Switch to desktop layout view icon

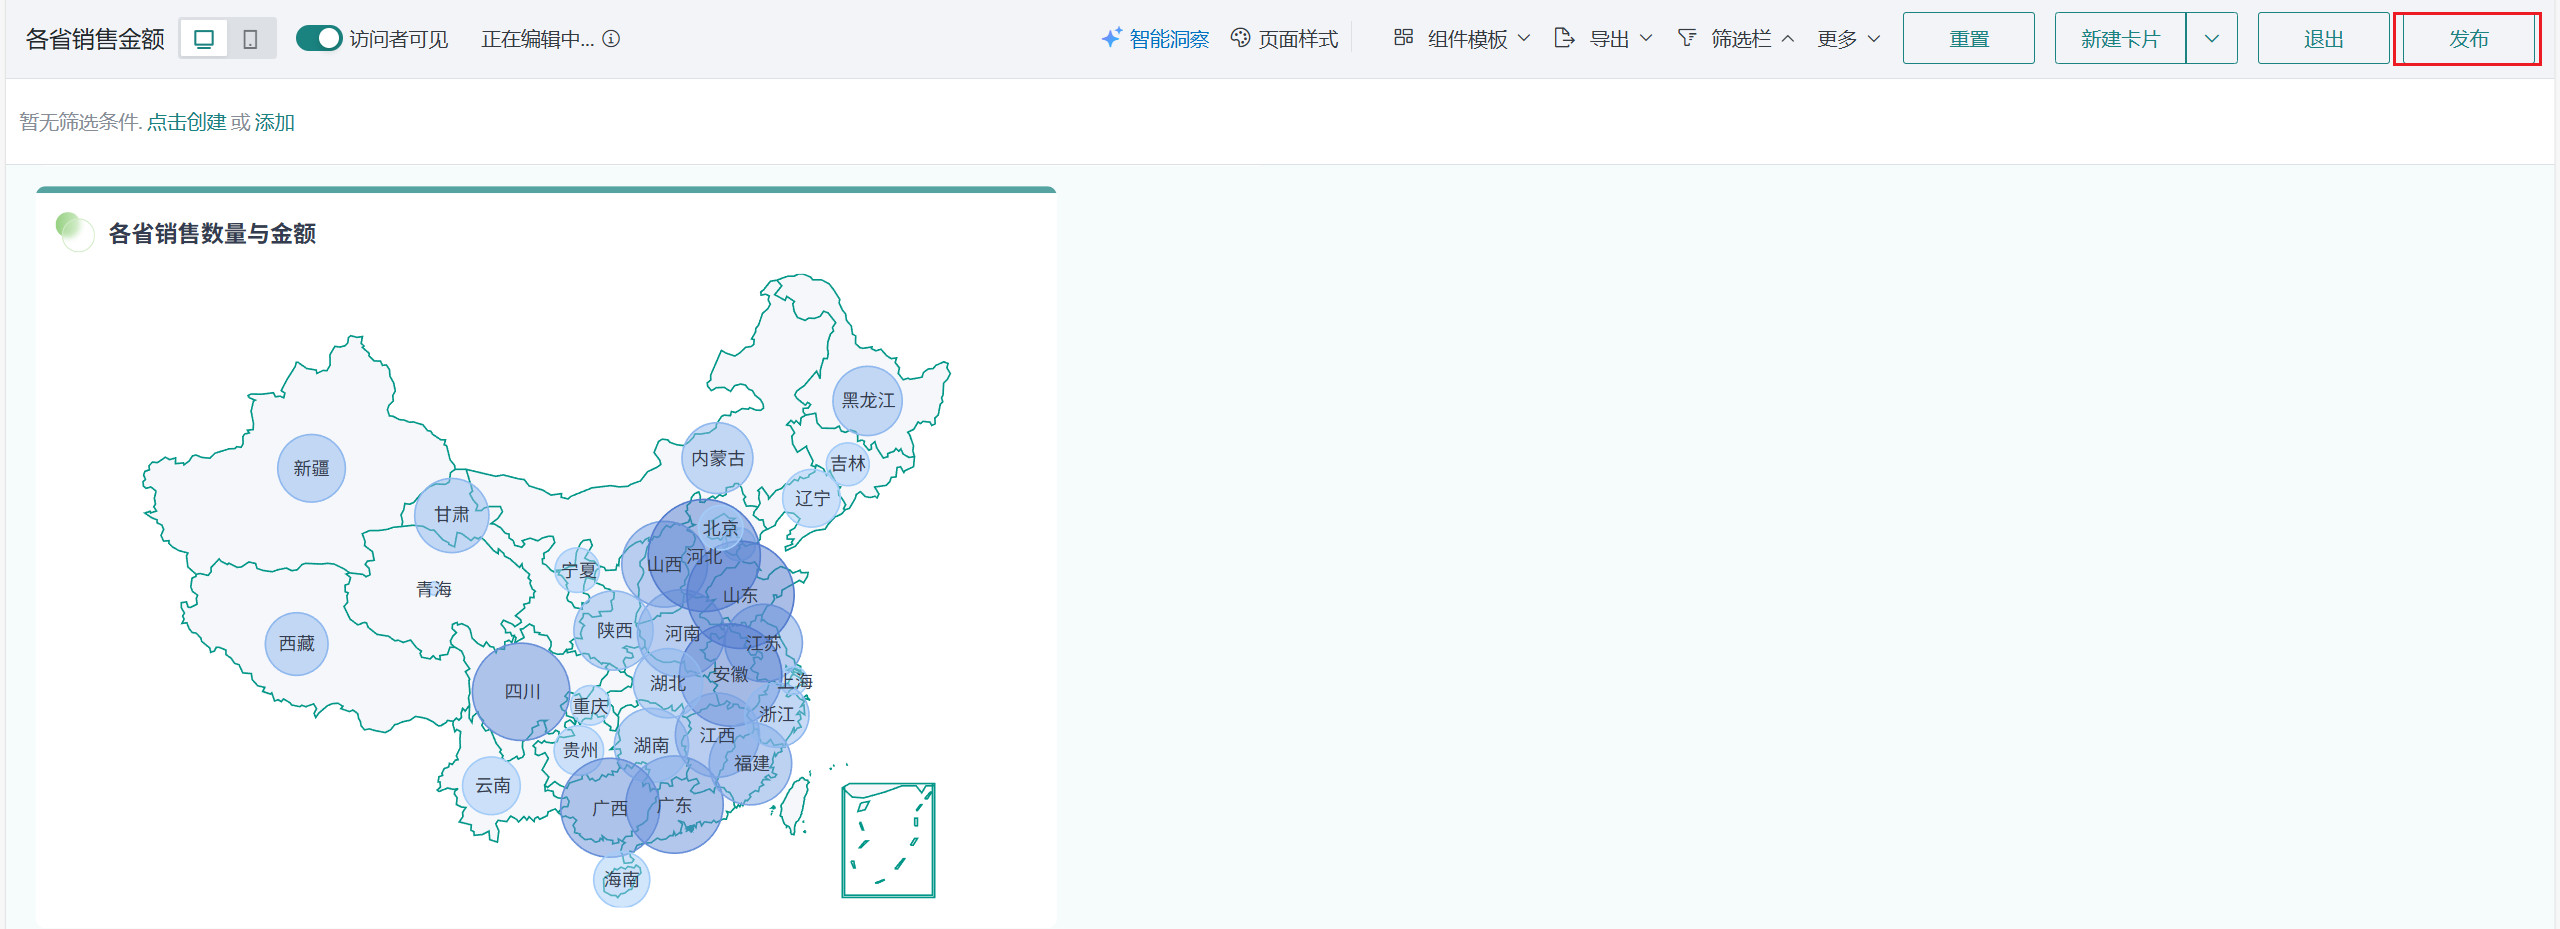(204, 39)
